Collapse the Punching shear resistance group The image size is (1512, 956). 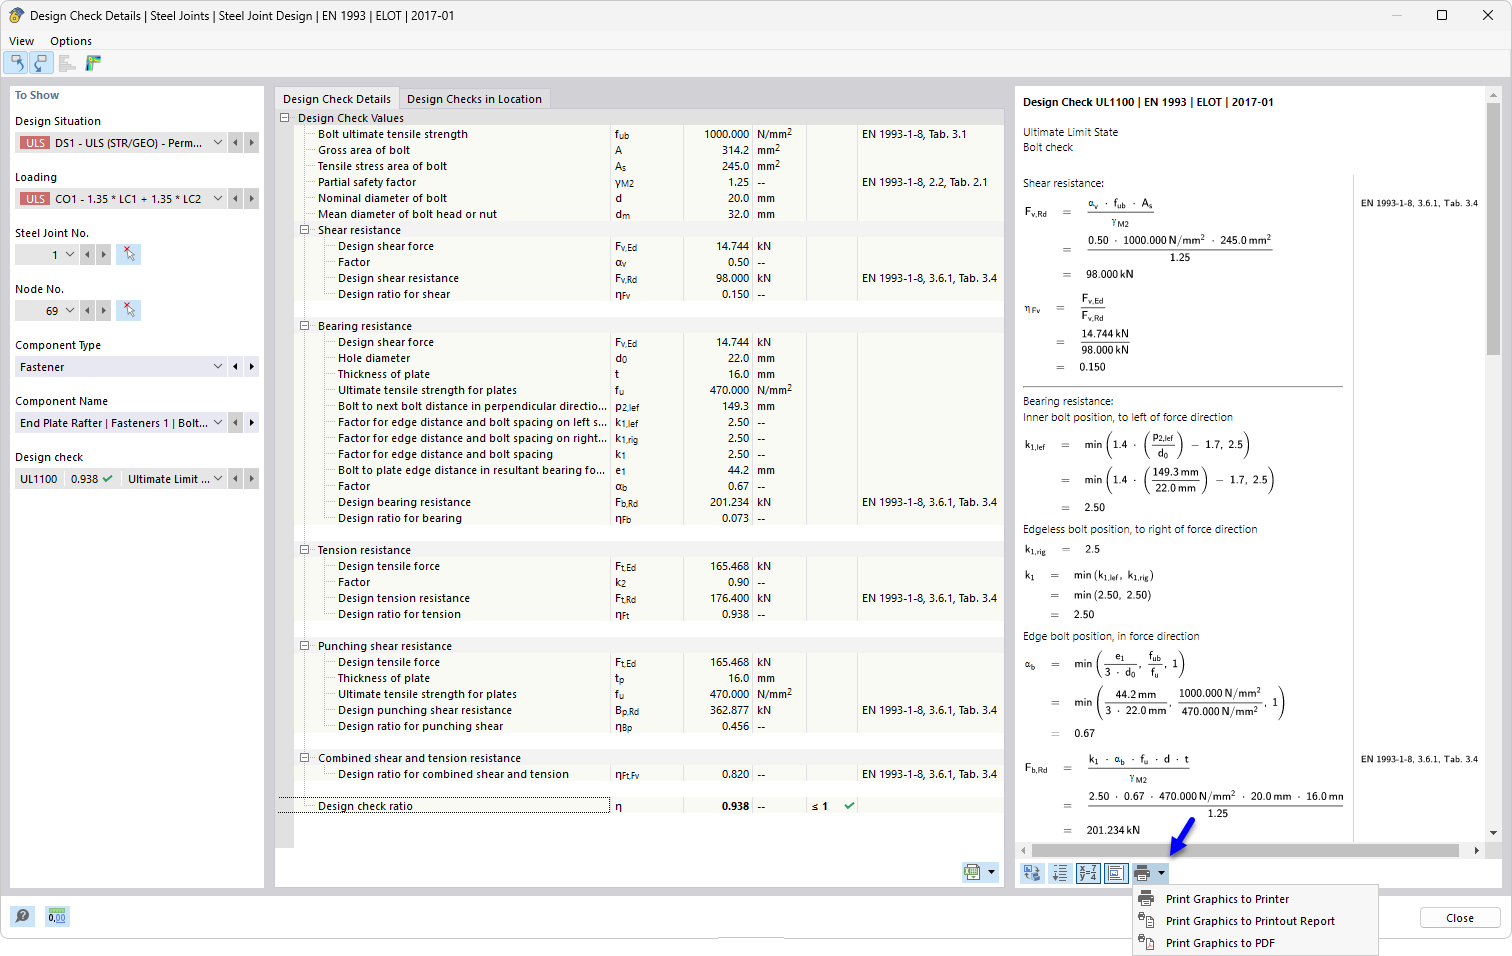(x=305, y=646)
